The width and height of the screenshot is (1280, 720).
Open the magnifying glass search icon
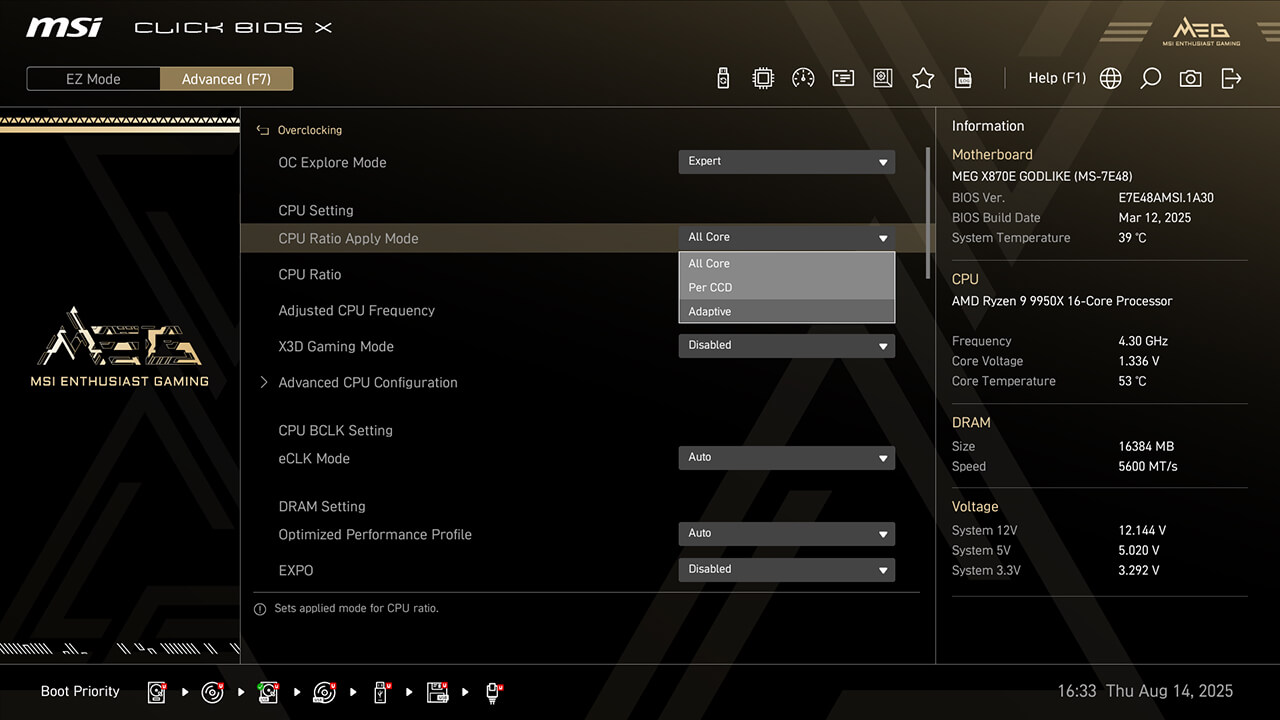tap(1150, 78)
